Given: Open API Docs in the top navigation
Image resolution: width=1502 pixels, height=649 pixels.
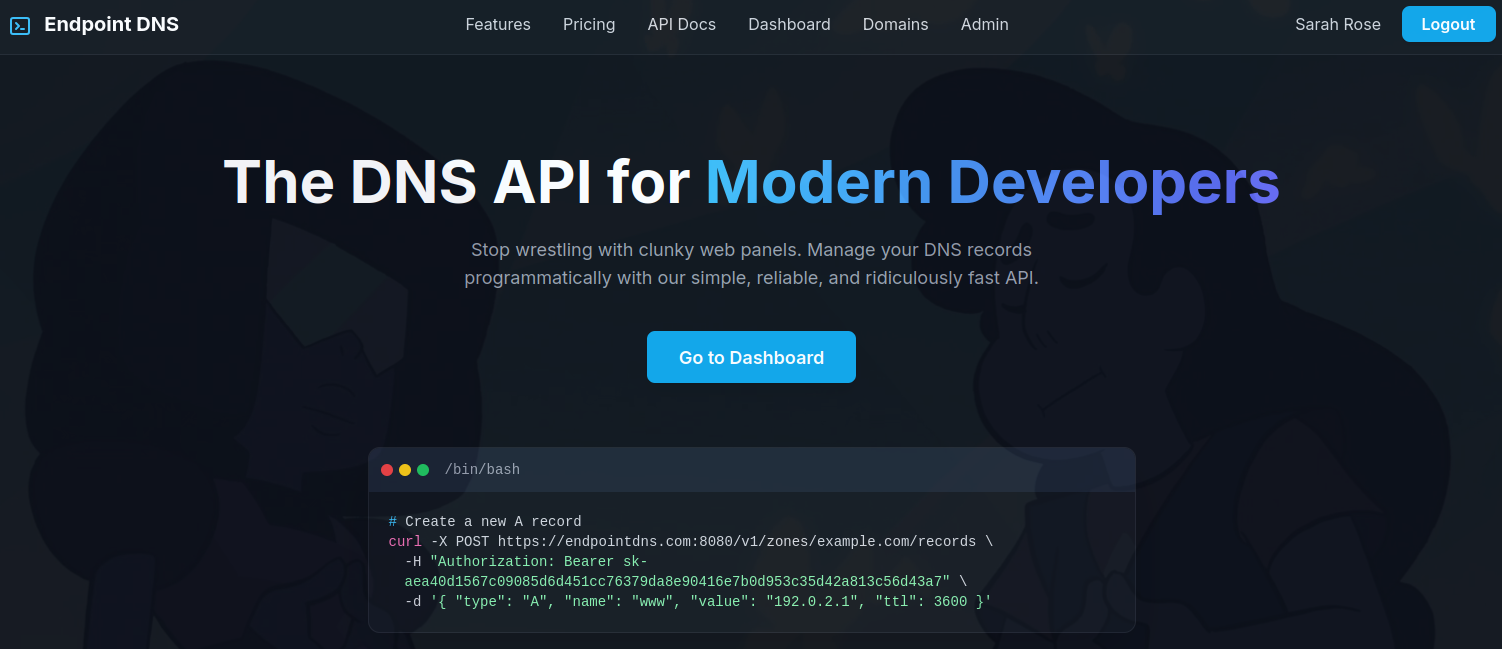Looking at the screenshot, I should tap(681, 25).
